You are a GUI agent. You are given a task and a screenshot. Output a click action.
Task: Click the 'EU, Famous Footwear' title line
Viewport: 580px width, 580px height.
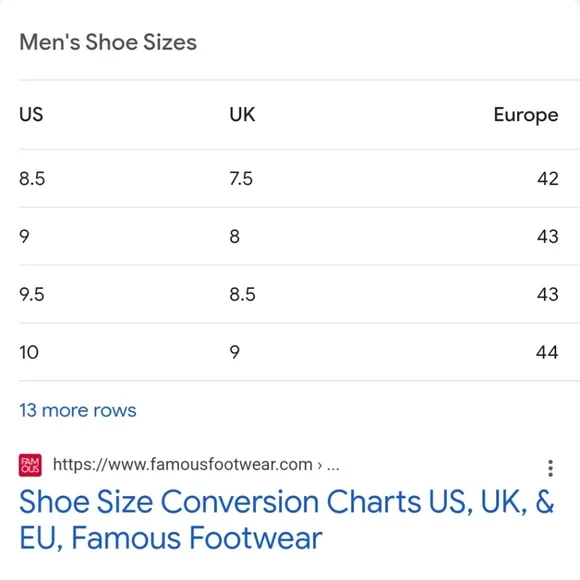point(171,537)
